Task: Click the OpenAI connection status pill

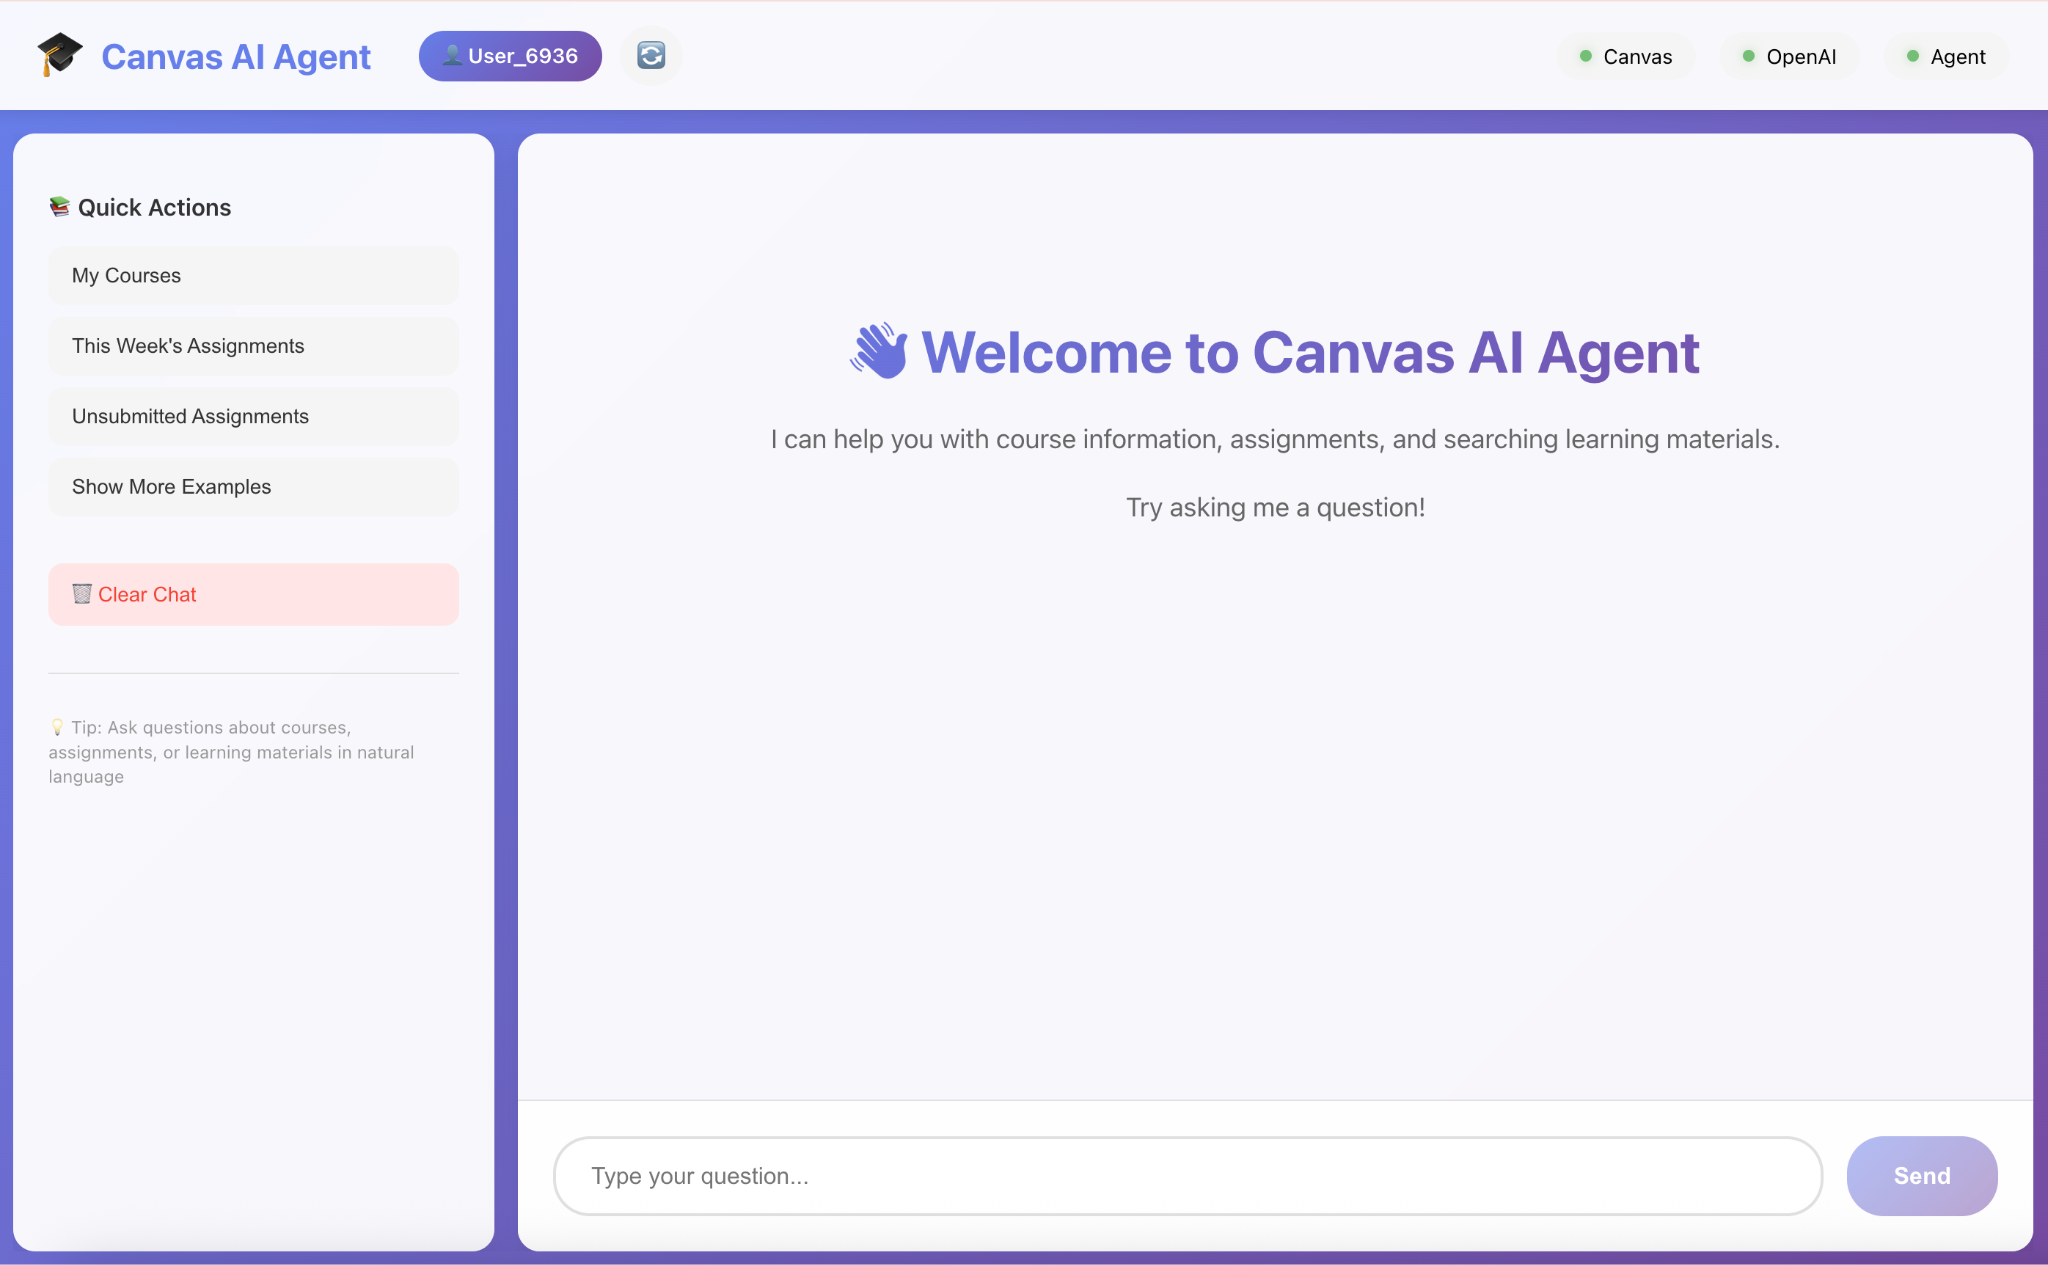Action: click(x=1789, y=56)
